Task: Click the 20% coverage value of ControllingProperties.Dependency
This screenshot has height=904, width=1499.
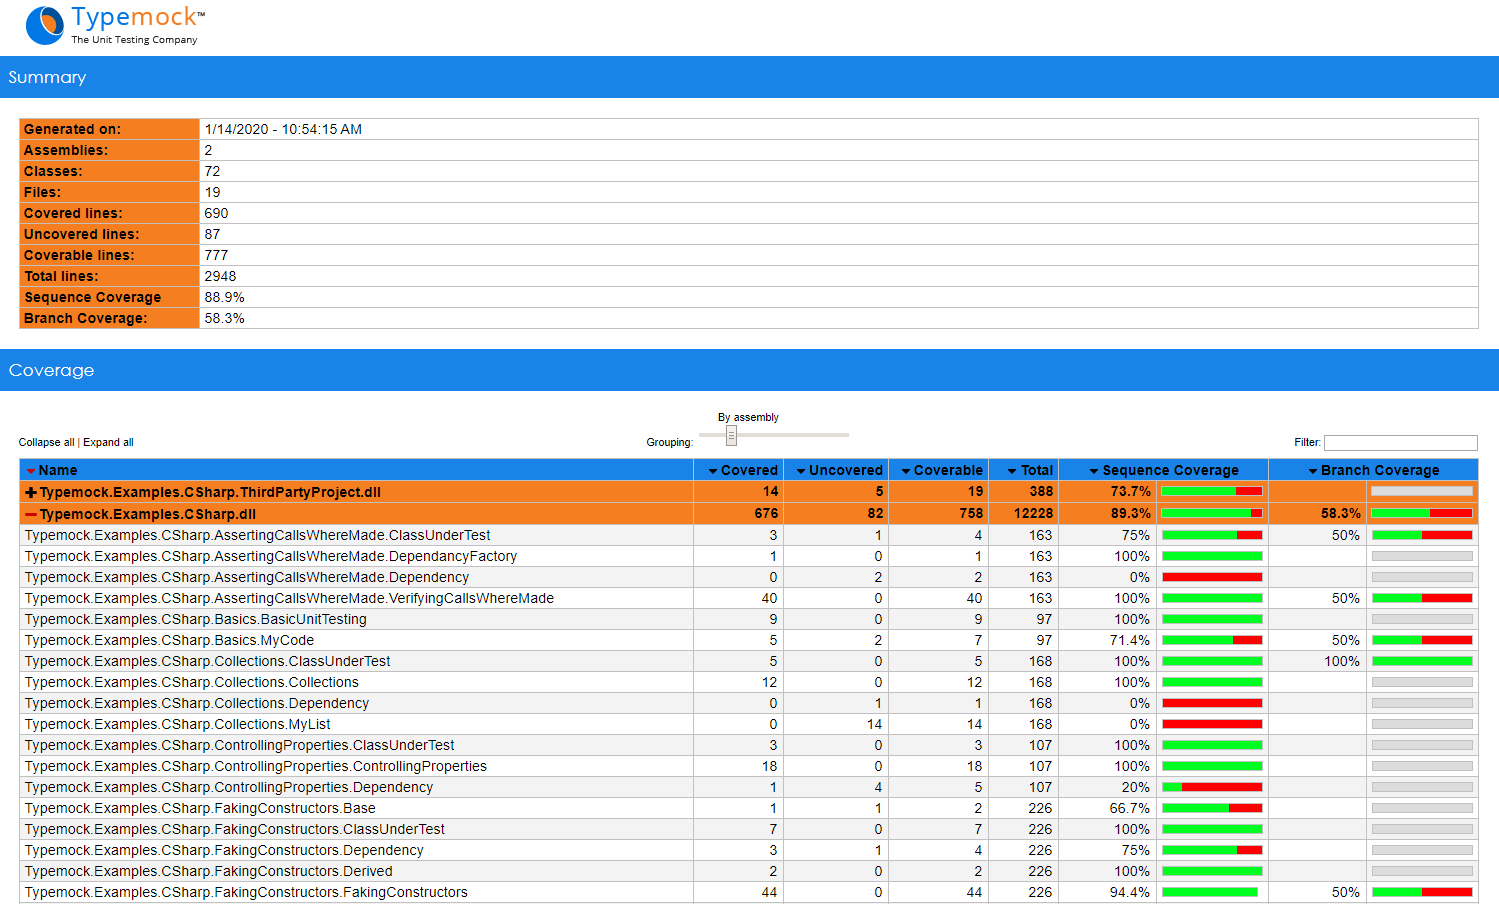Action: [x=1135, y=787]
